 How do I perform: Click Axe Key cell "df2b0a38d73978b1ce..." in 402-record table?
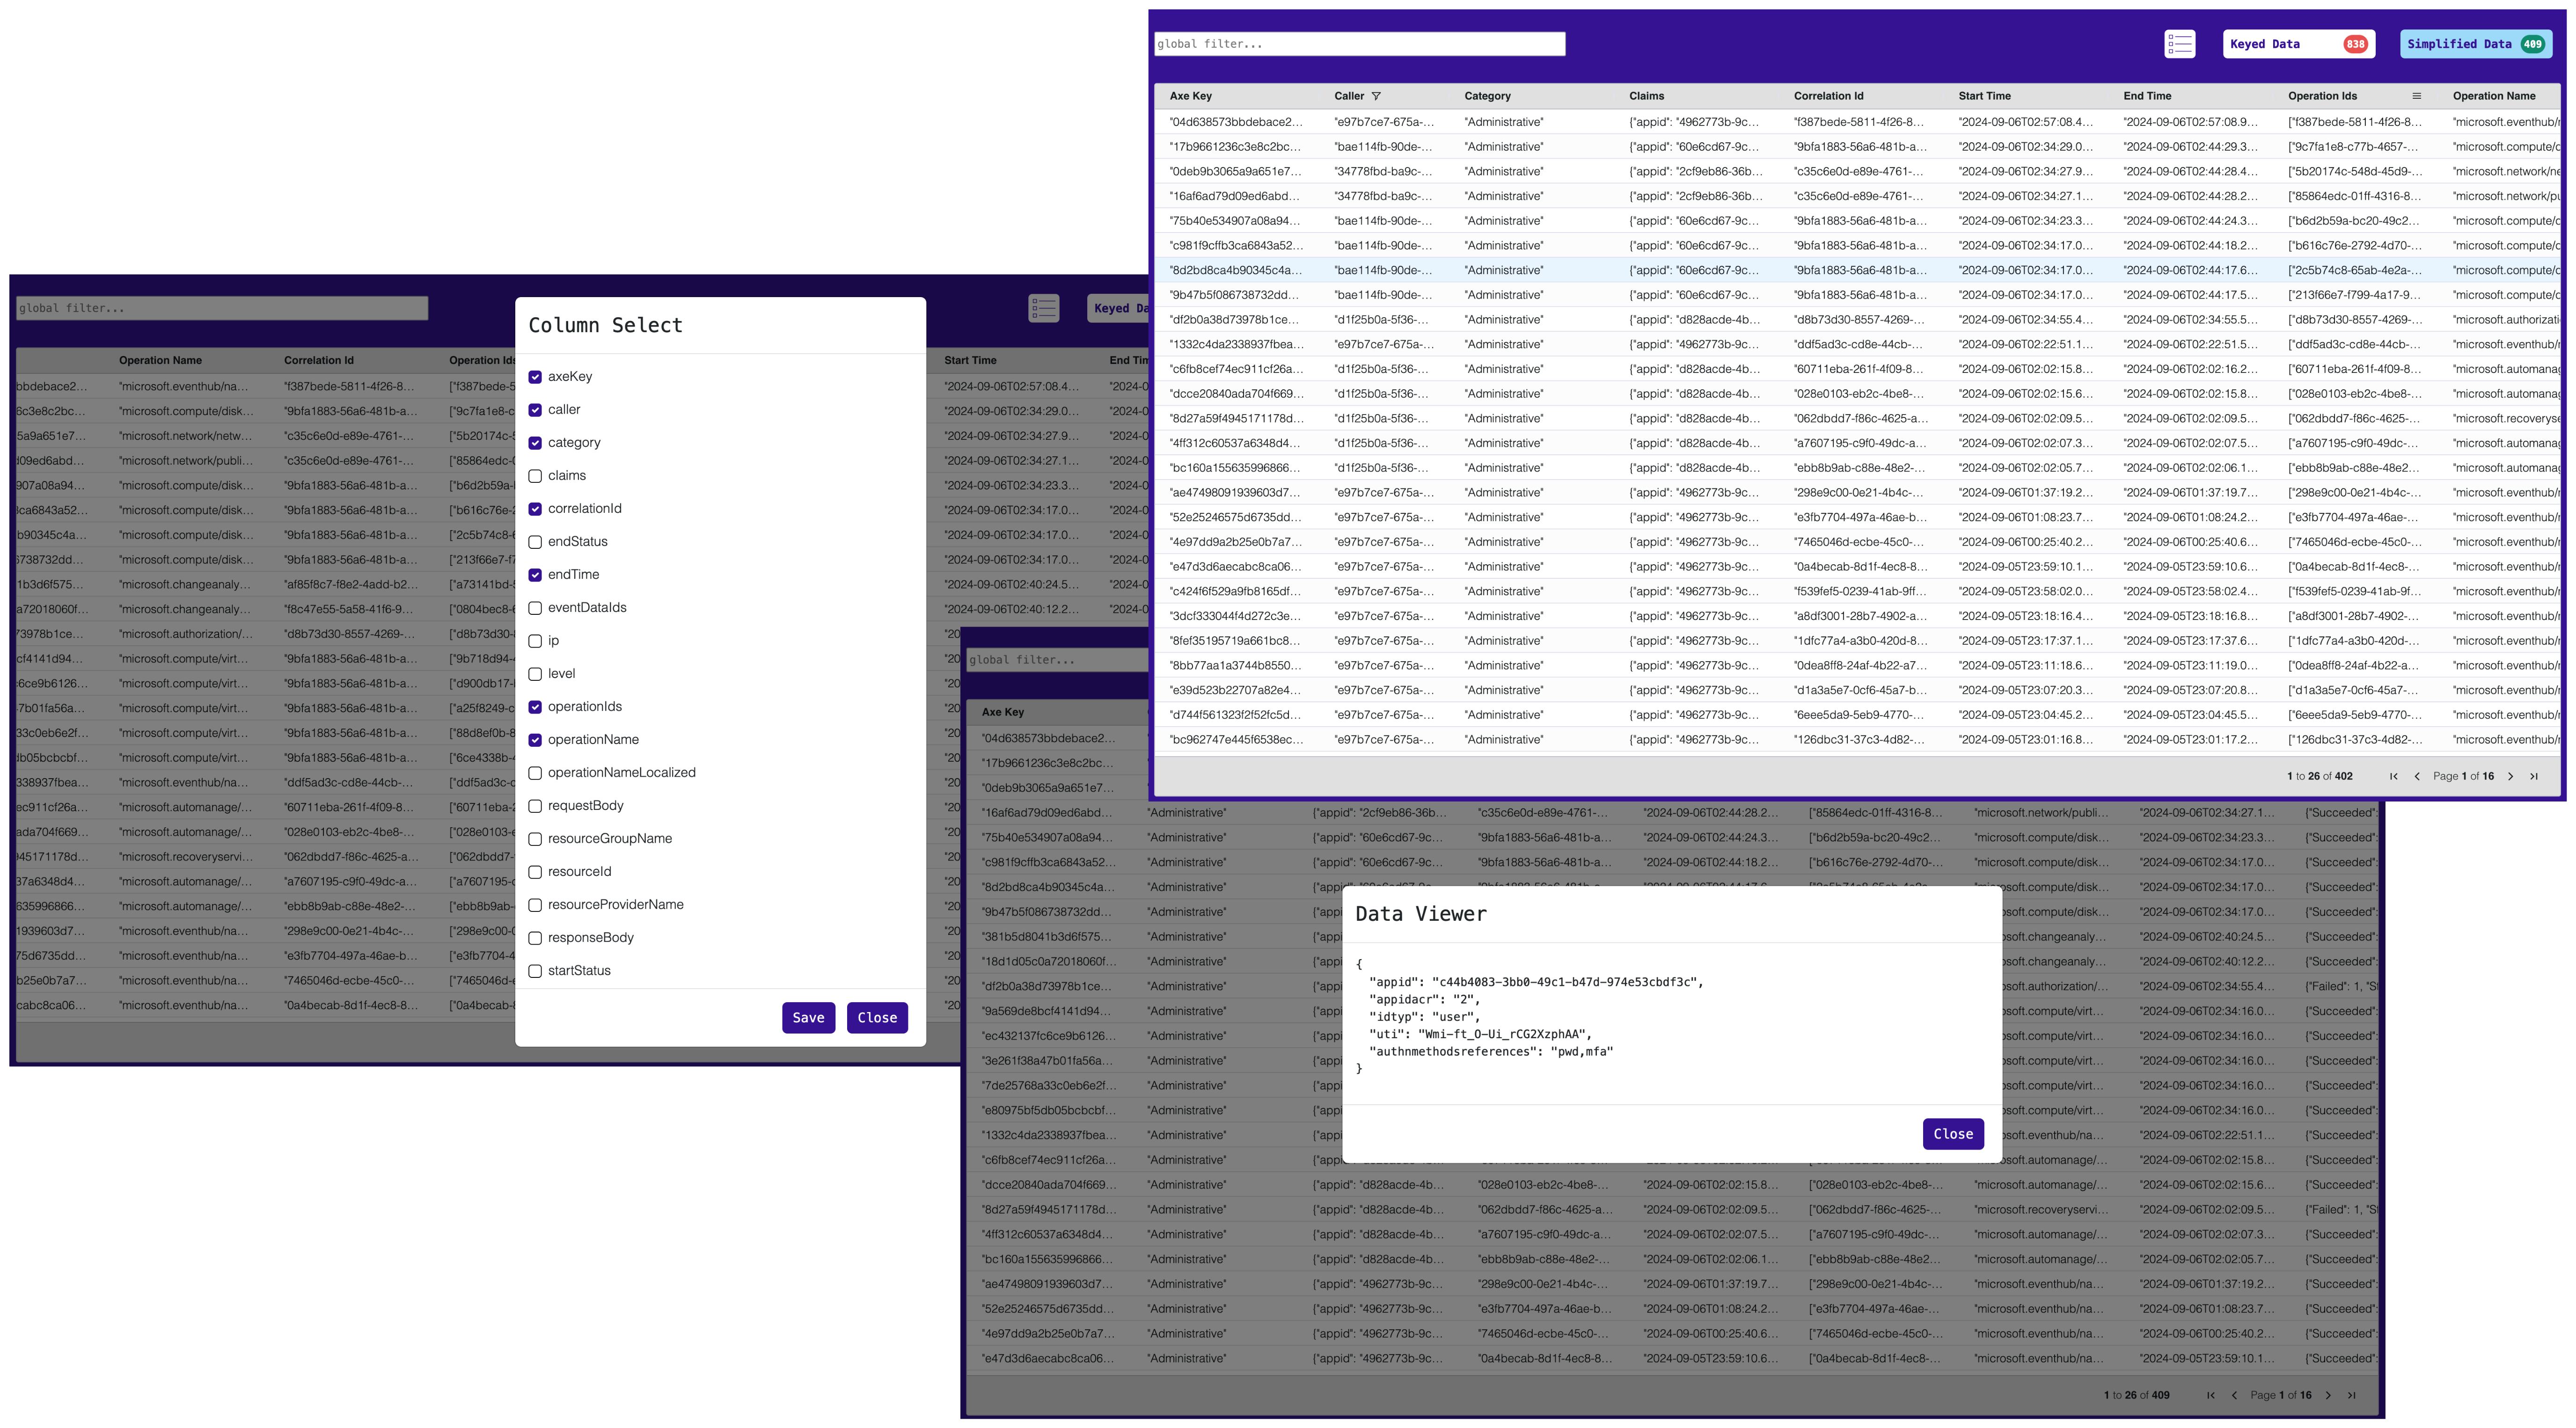coord(1235,320)
